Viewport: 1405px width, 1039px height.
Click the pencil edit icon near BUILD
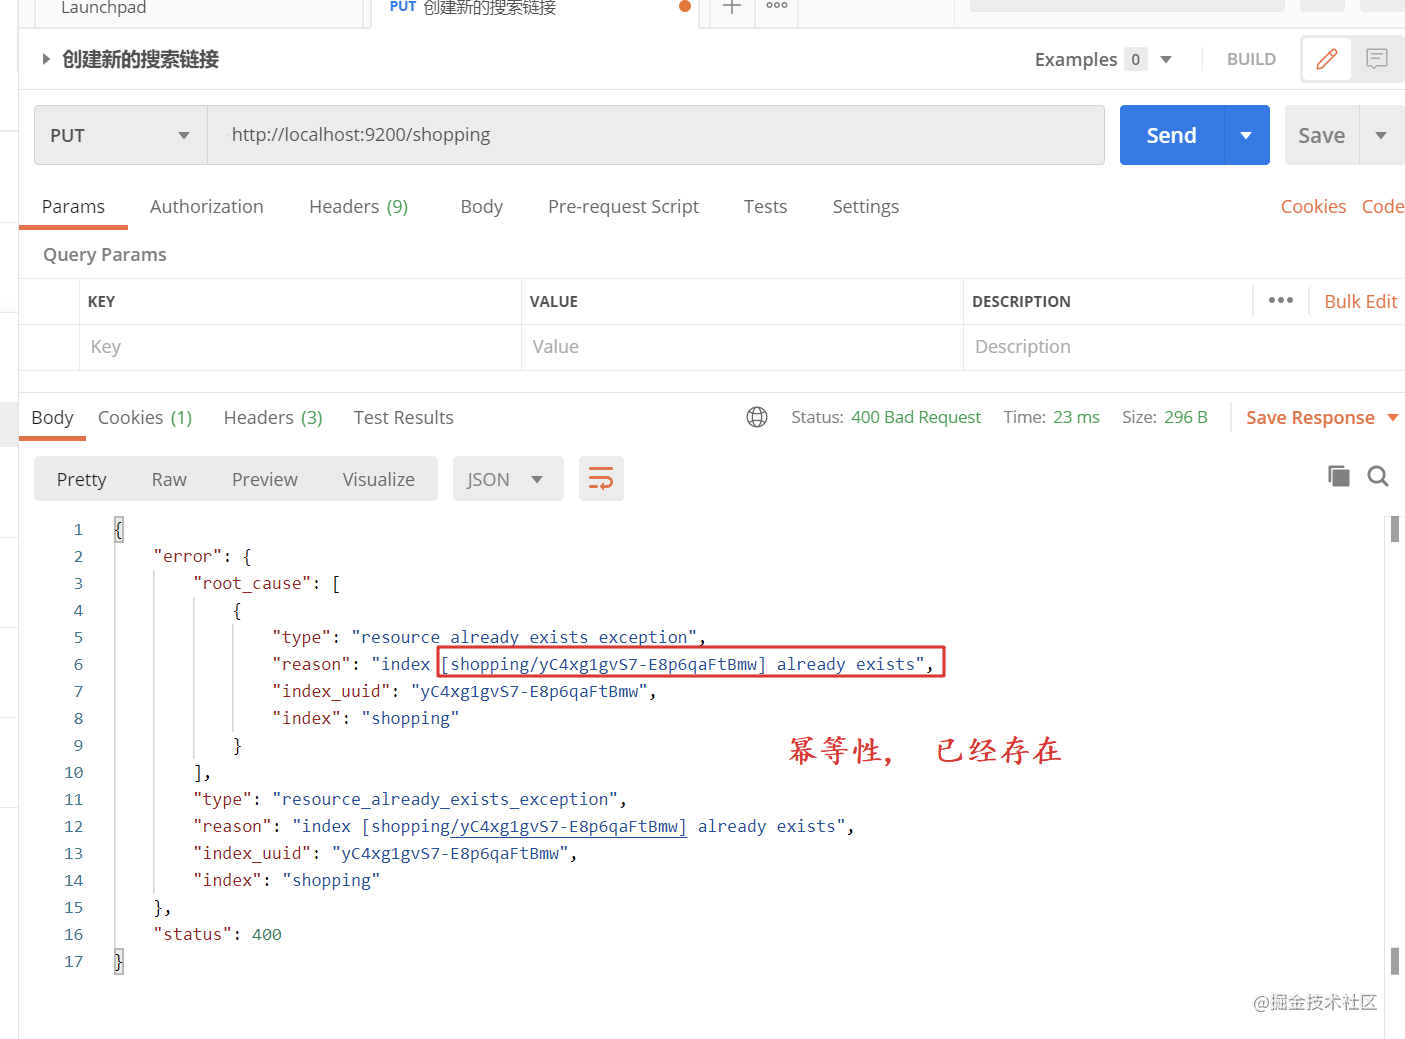1327,59
